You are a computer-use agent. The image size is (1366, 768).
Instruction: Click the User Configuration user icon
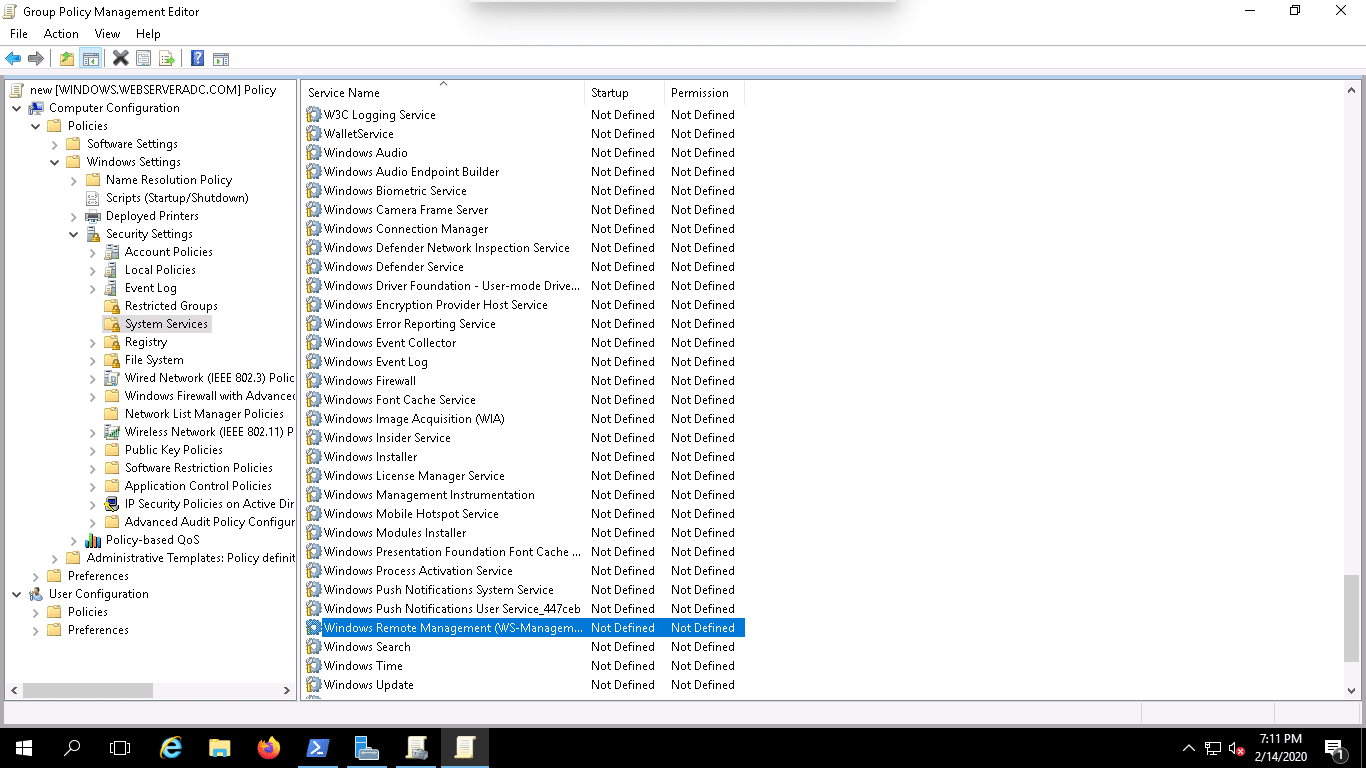pos(36,594)
